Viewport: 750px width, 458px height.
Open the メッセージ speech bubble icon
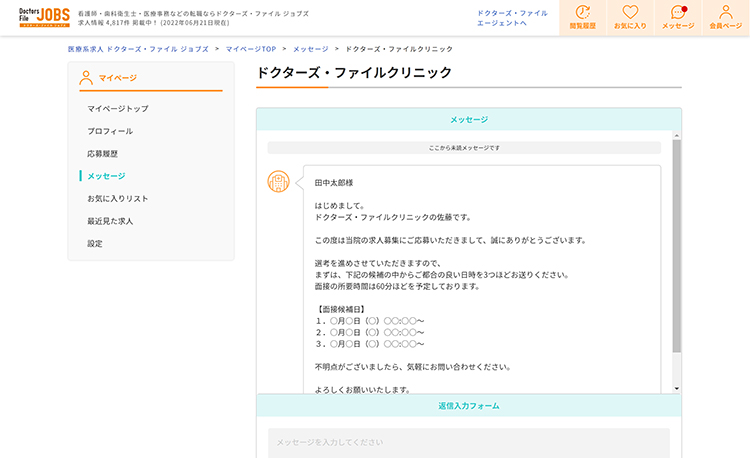[678, 18]
